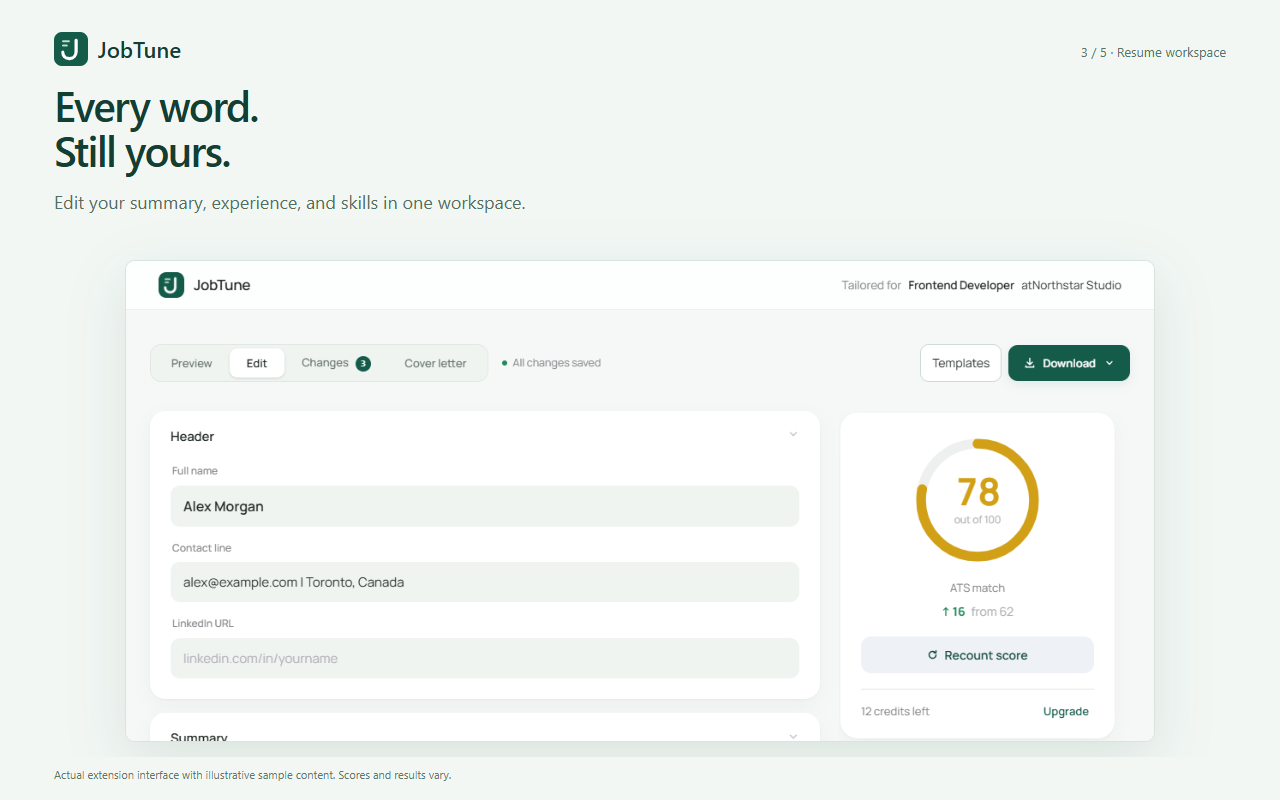Click the green up arrow beside 16
Viewport: 1280px width, 800px height.
(945, 611)
